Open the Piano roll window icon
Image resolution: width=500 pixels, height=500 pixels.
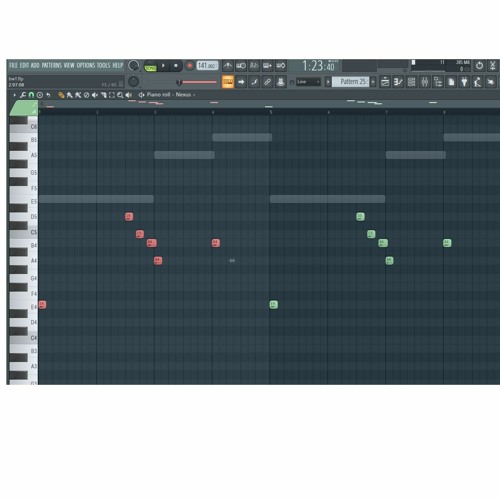[398, 82]
